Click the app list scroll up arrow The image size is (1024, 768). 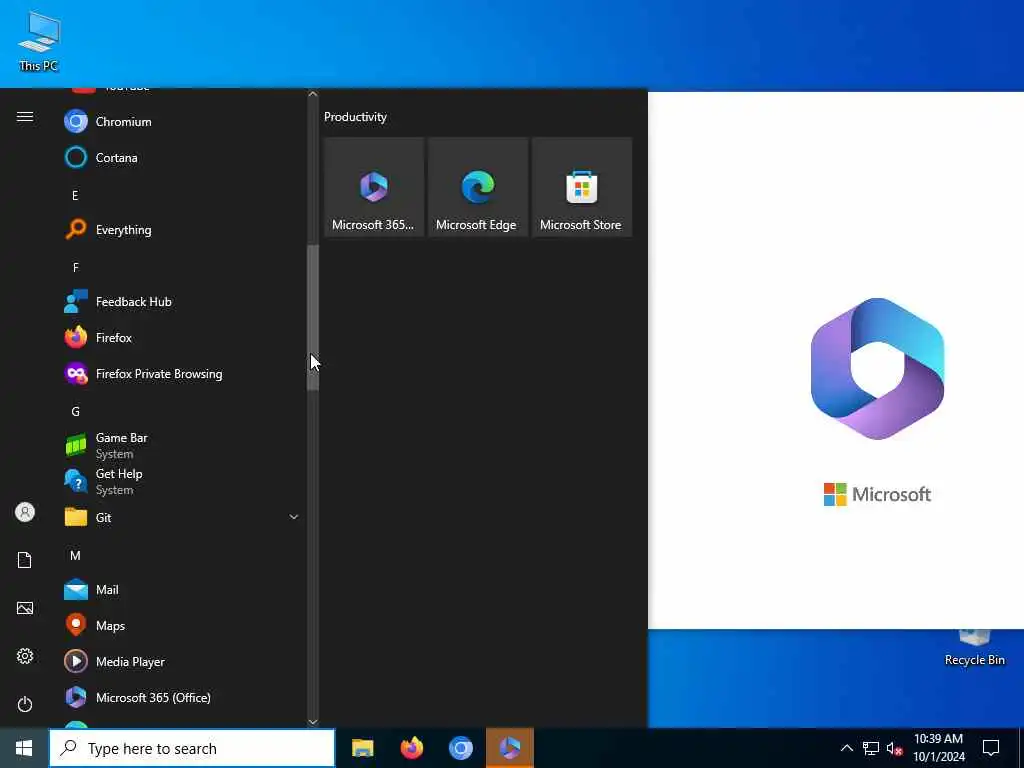[313, 95]
